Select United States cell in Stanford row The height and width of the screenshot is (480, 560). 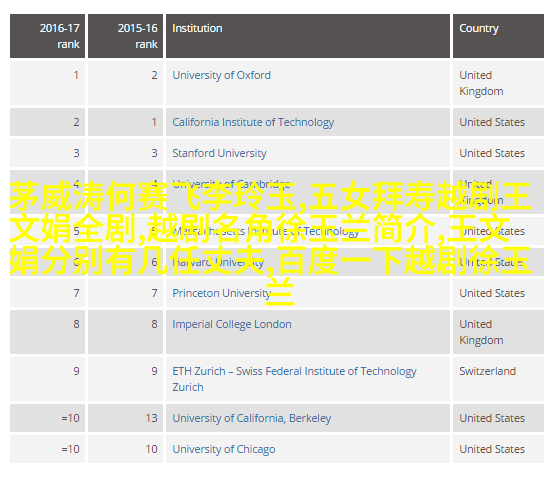point(498,153)
